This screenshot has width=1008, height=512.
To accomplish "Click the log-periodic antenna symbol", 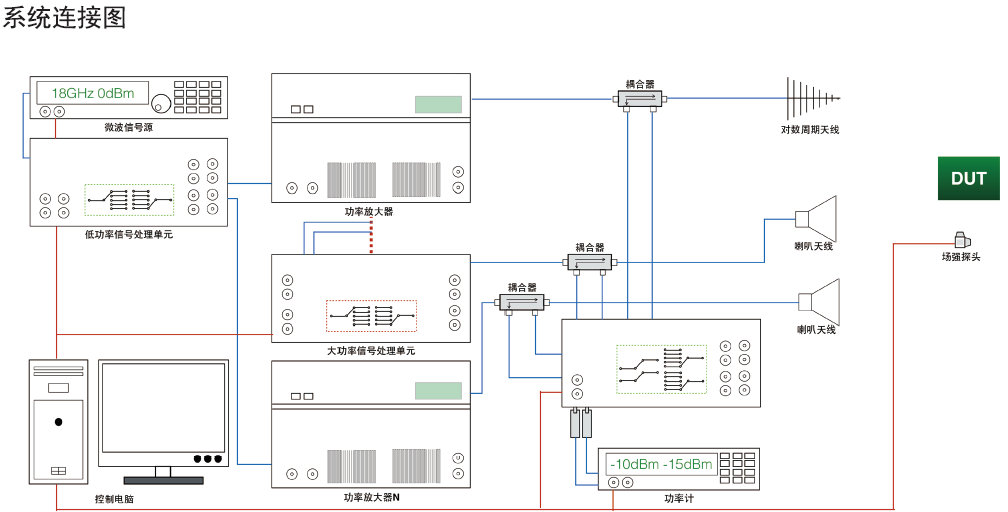I will pyautogui.click(x=811, y=98).
